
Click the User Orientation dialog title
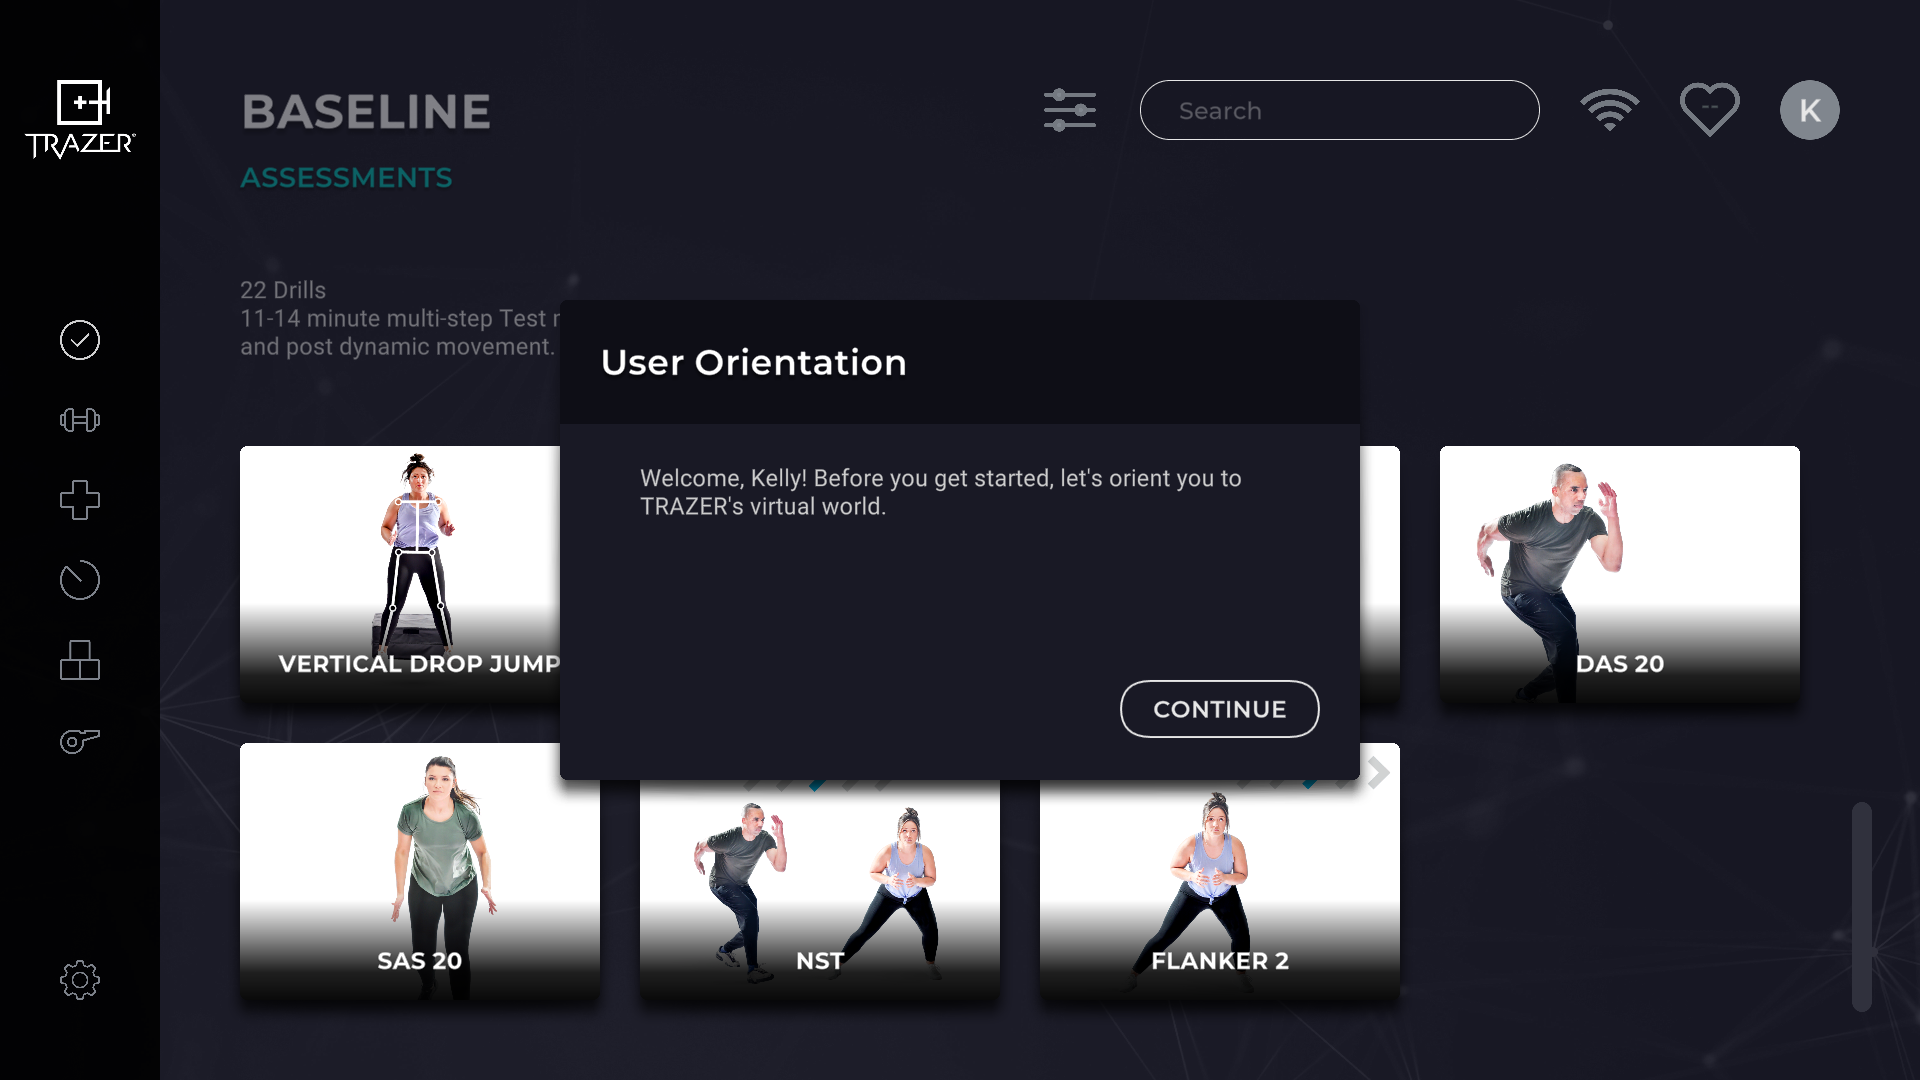coord(754,362)
